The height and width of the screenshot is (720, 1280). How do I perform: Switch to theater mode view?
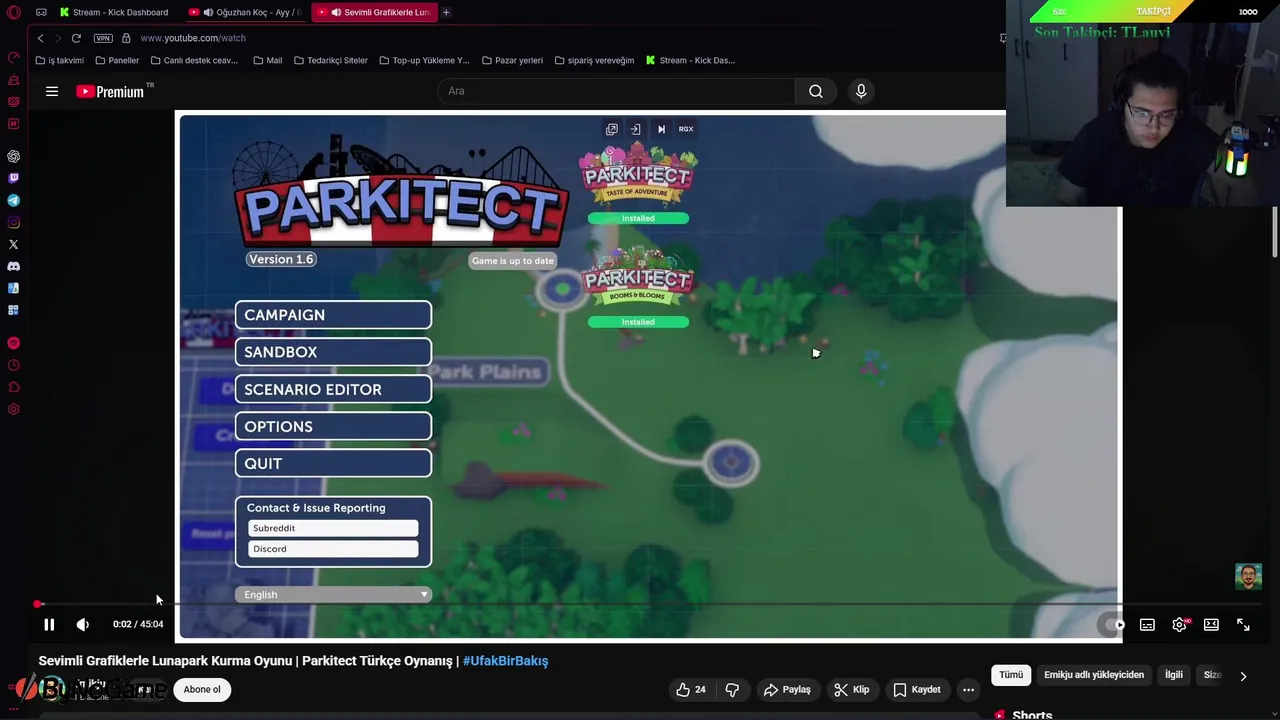coord(1211,625)
